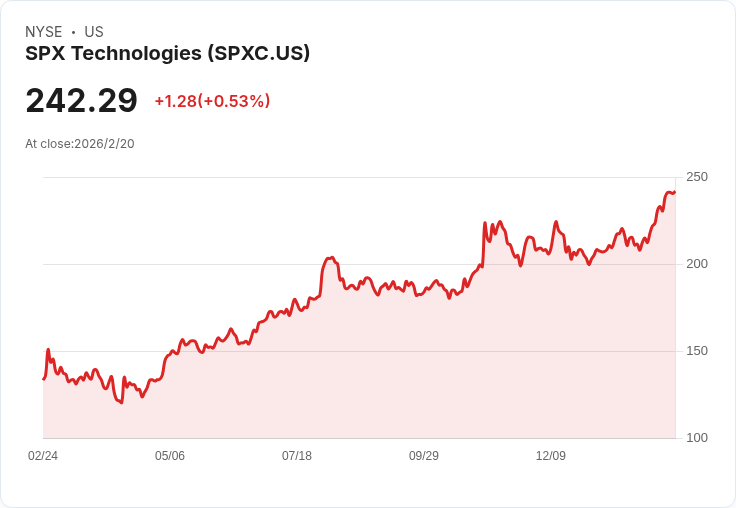
Task: Click the NYSE exchange label
Action: [x=44, y=32]
